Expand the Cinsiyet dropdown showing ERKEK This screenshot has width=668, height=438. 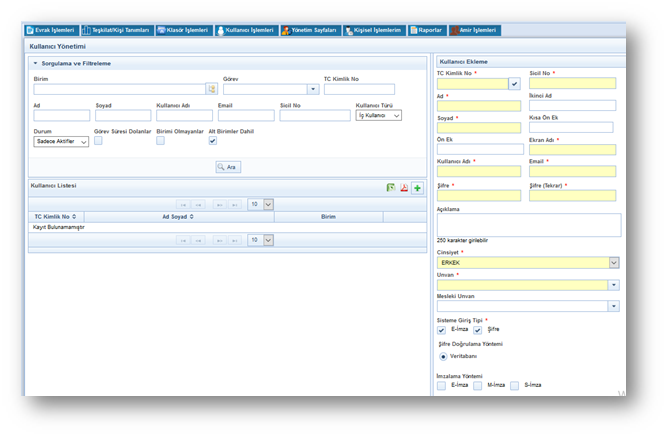pyautogui.click(x=613, y=263)
